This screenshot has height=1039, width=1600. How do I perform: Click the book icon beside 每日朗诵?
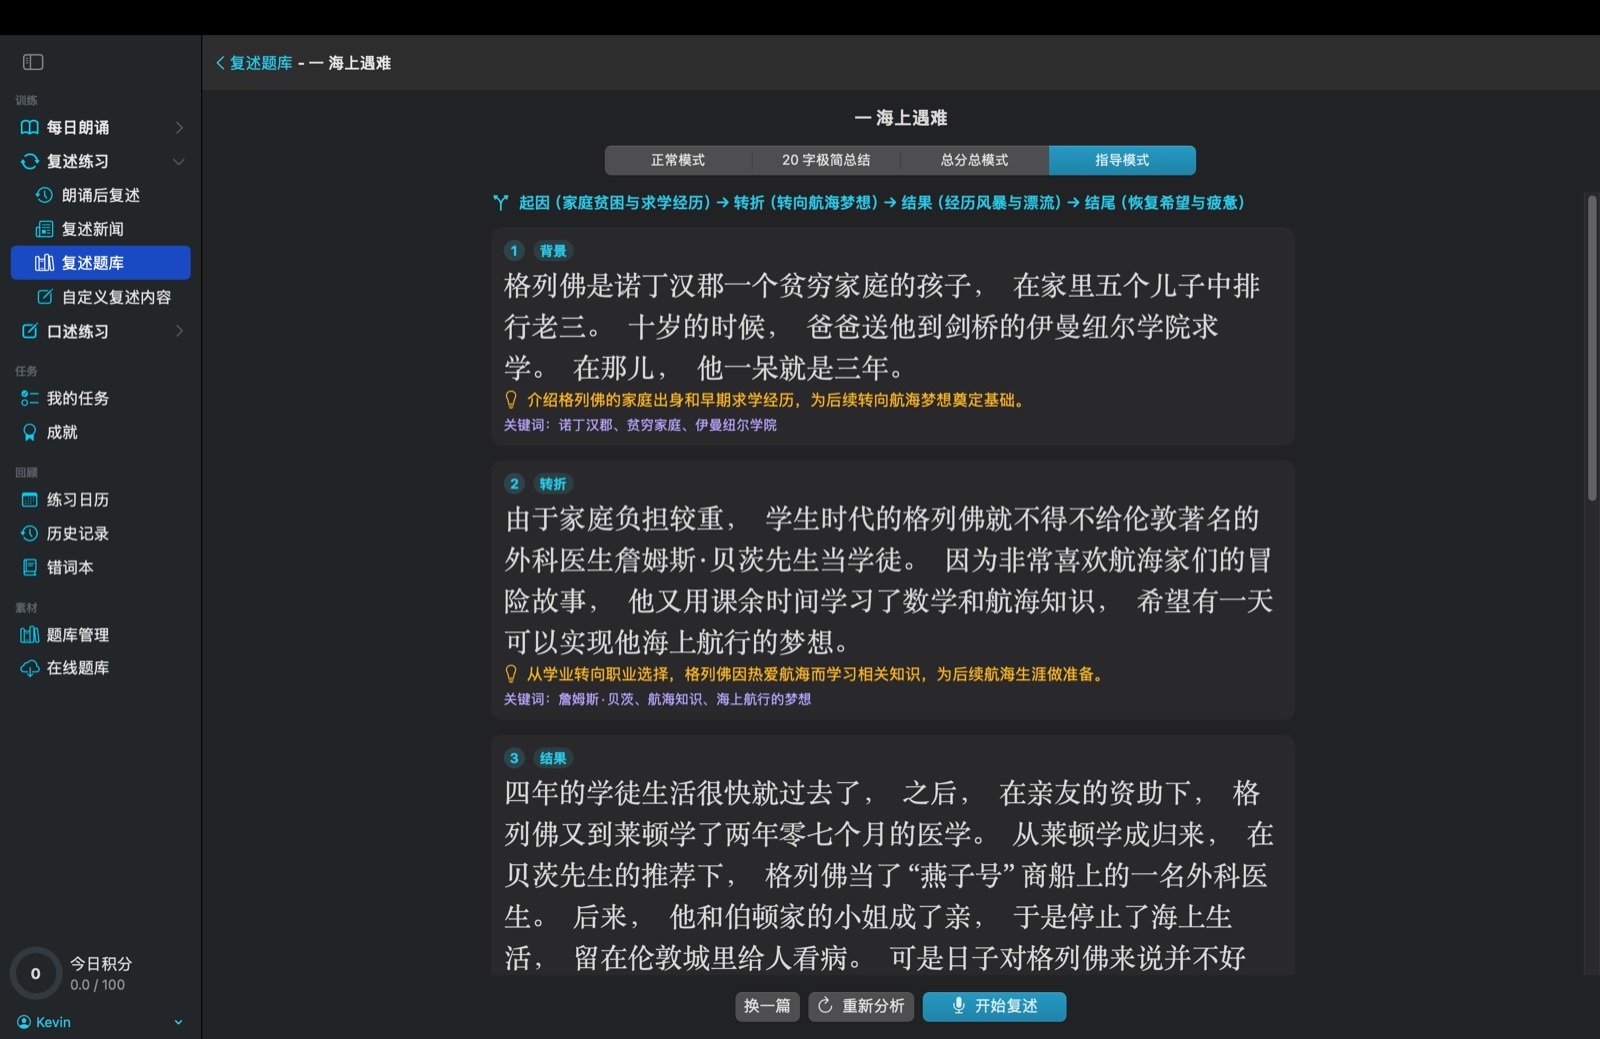[x=30, y=127]
